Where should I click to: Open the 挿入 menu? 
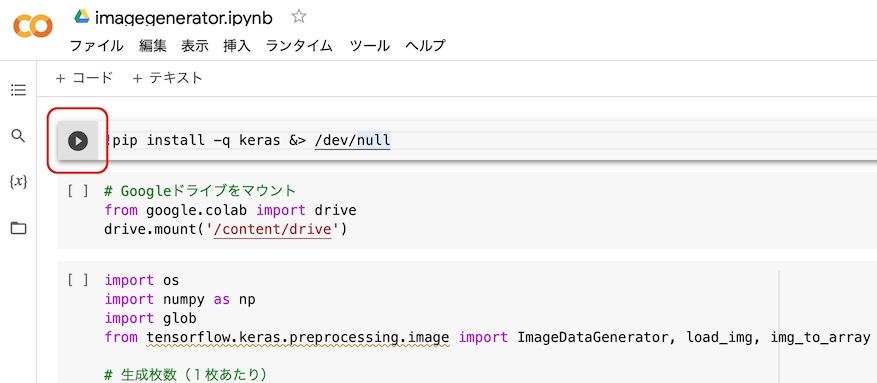[x=237, y=46]
